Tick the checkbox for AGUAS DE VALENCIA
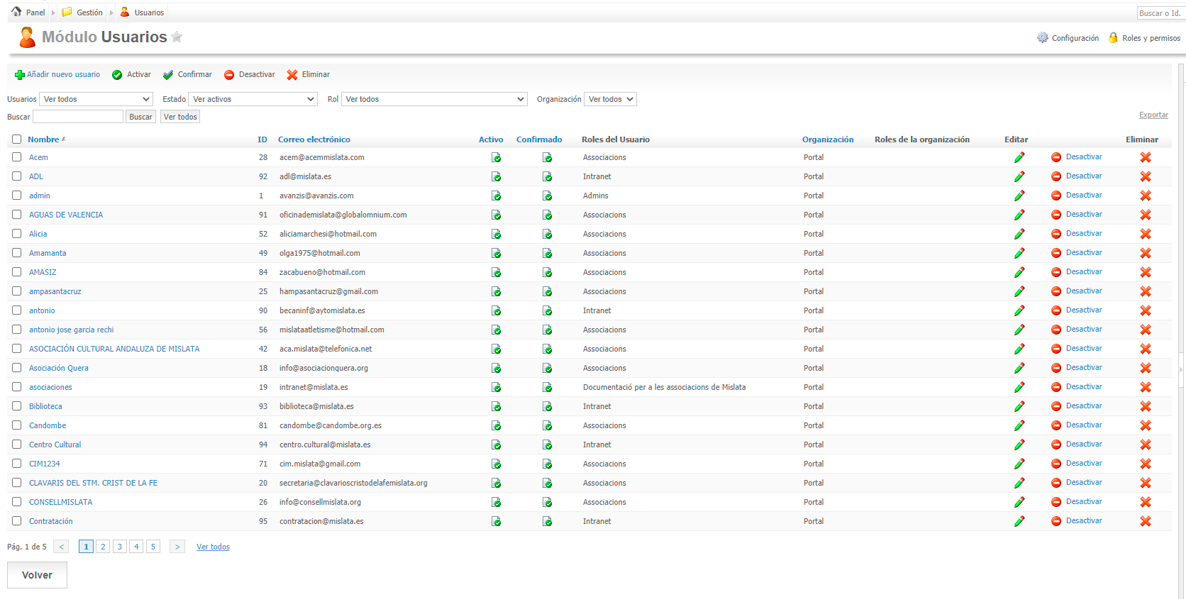 click(16, 214)
